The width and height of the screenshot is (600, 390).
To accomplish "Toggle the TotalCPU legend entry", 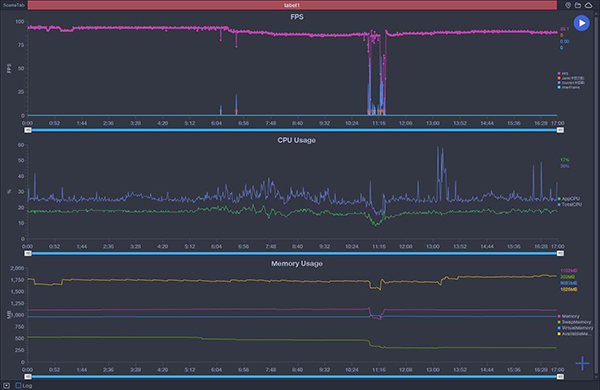I will (x=570, y=204).
